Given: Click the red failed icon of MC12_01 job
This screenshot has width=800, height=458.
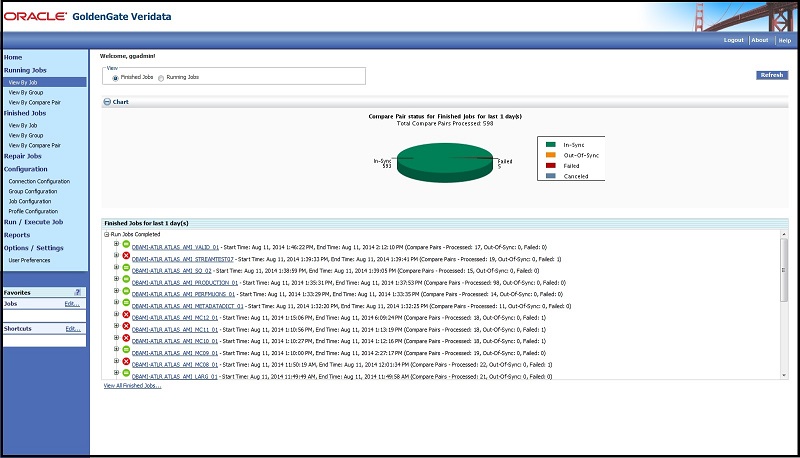Looking at the screenshot, I should pos(126,314).
